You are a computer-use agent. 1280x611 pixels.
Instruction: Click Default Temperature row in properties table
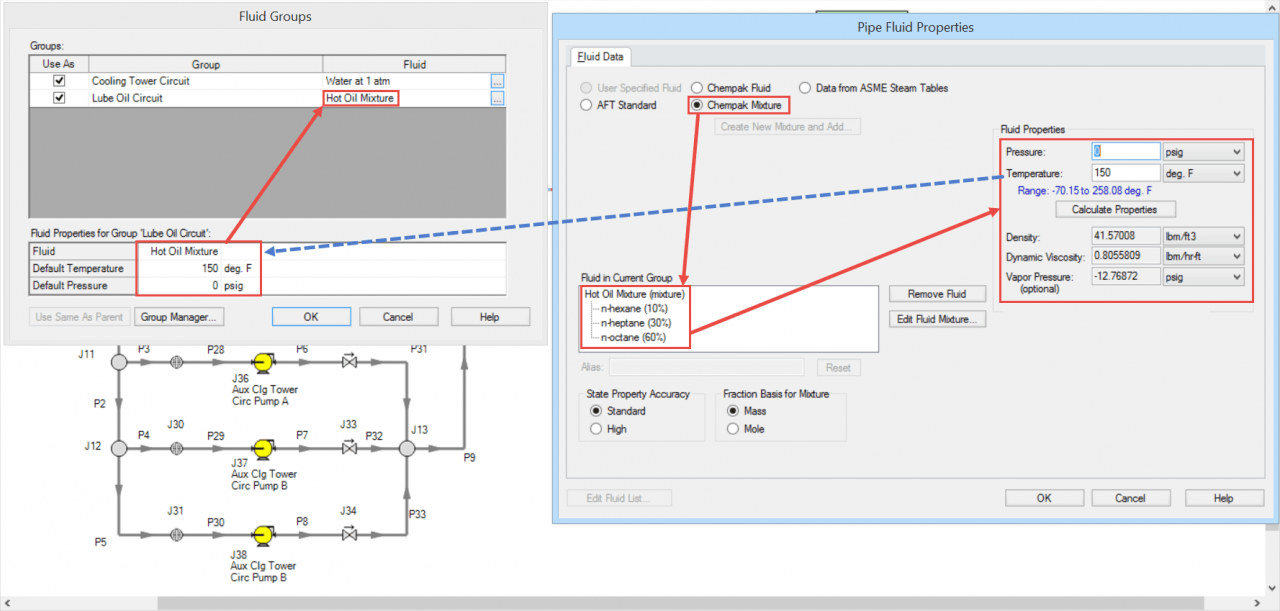[267, 268]
